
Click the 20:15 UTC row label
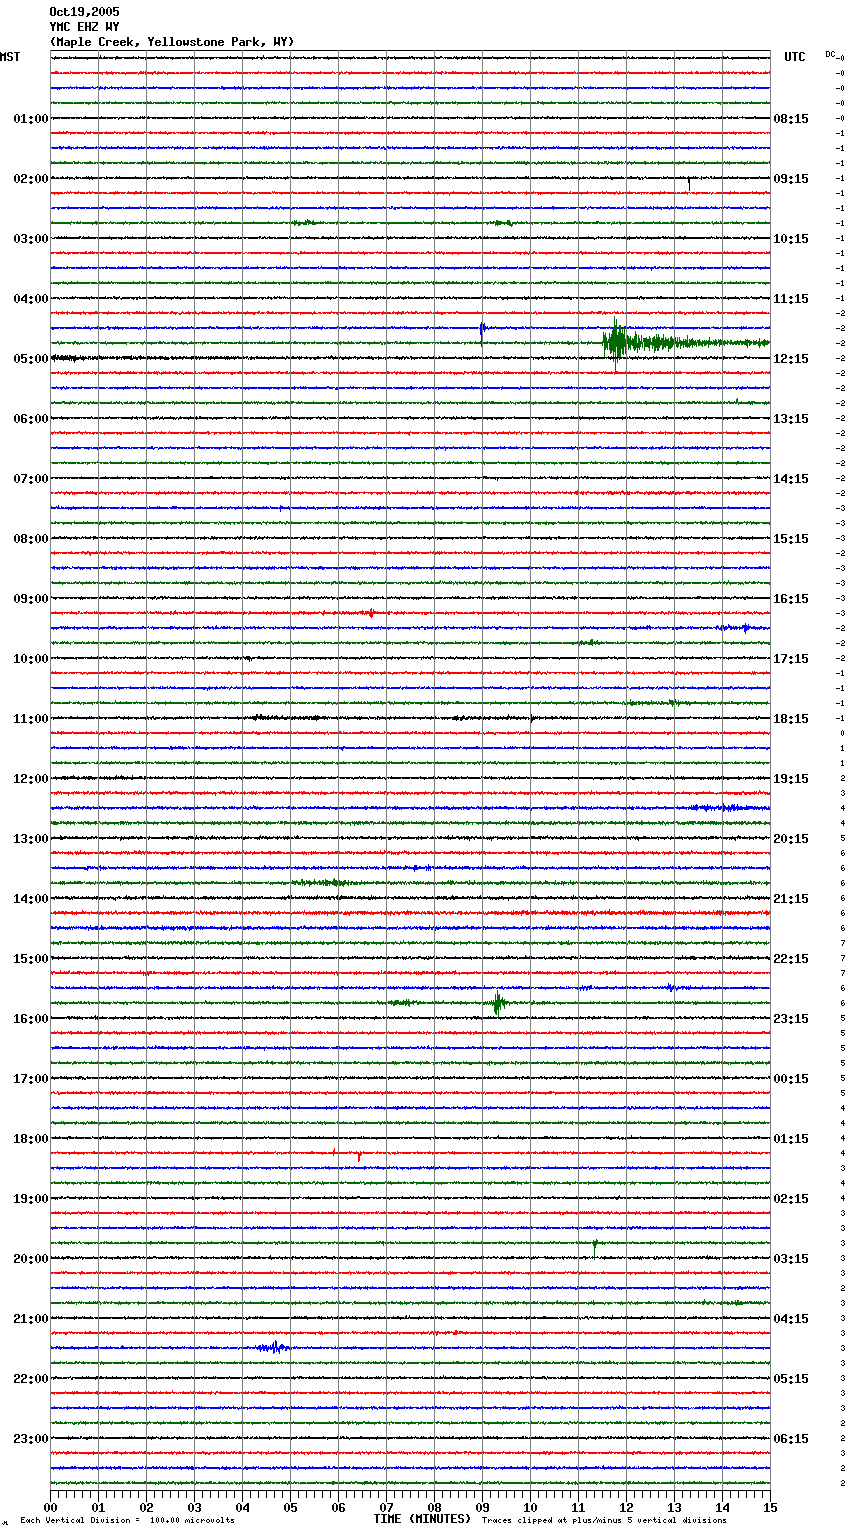791,839
